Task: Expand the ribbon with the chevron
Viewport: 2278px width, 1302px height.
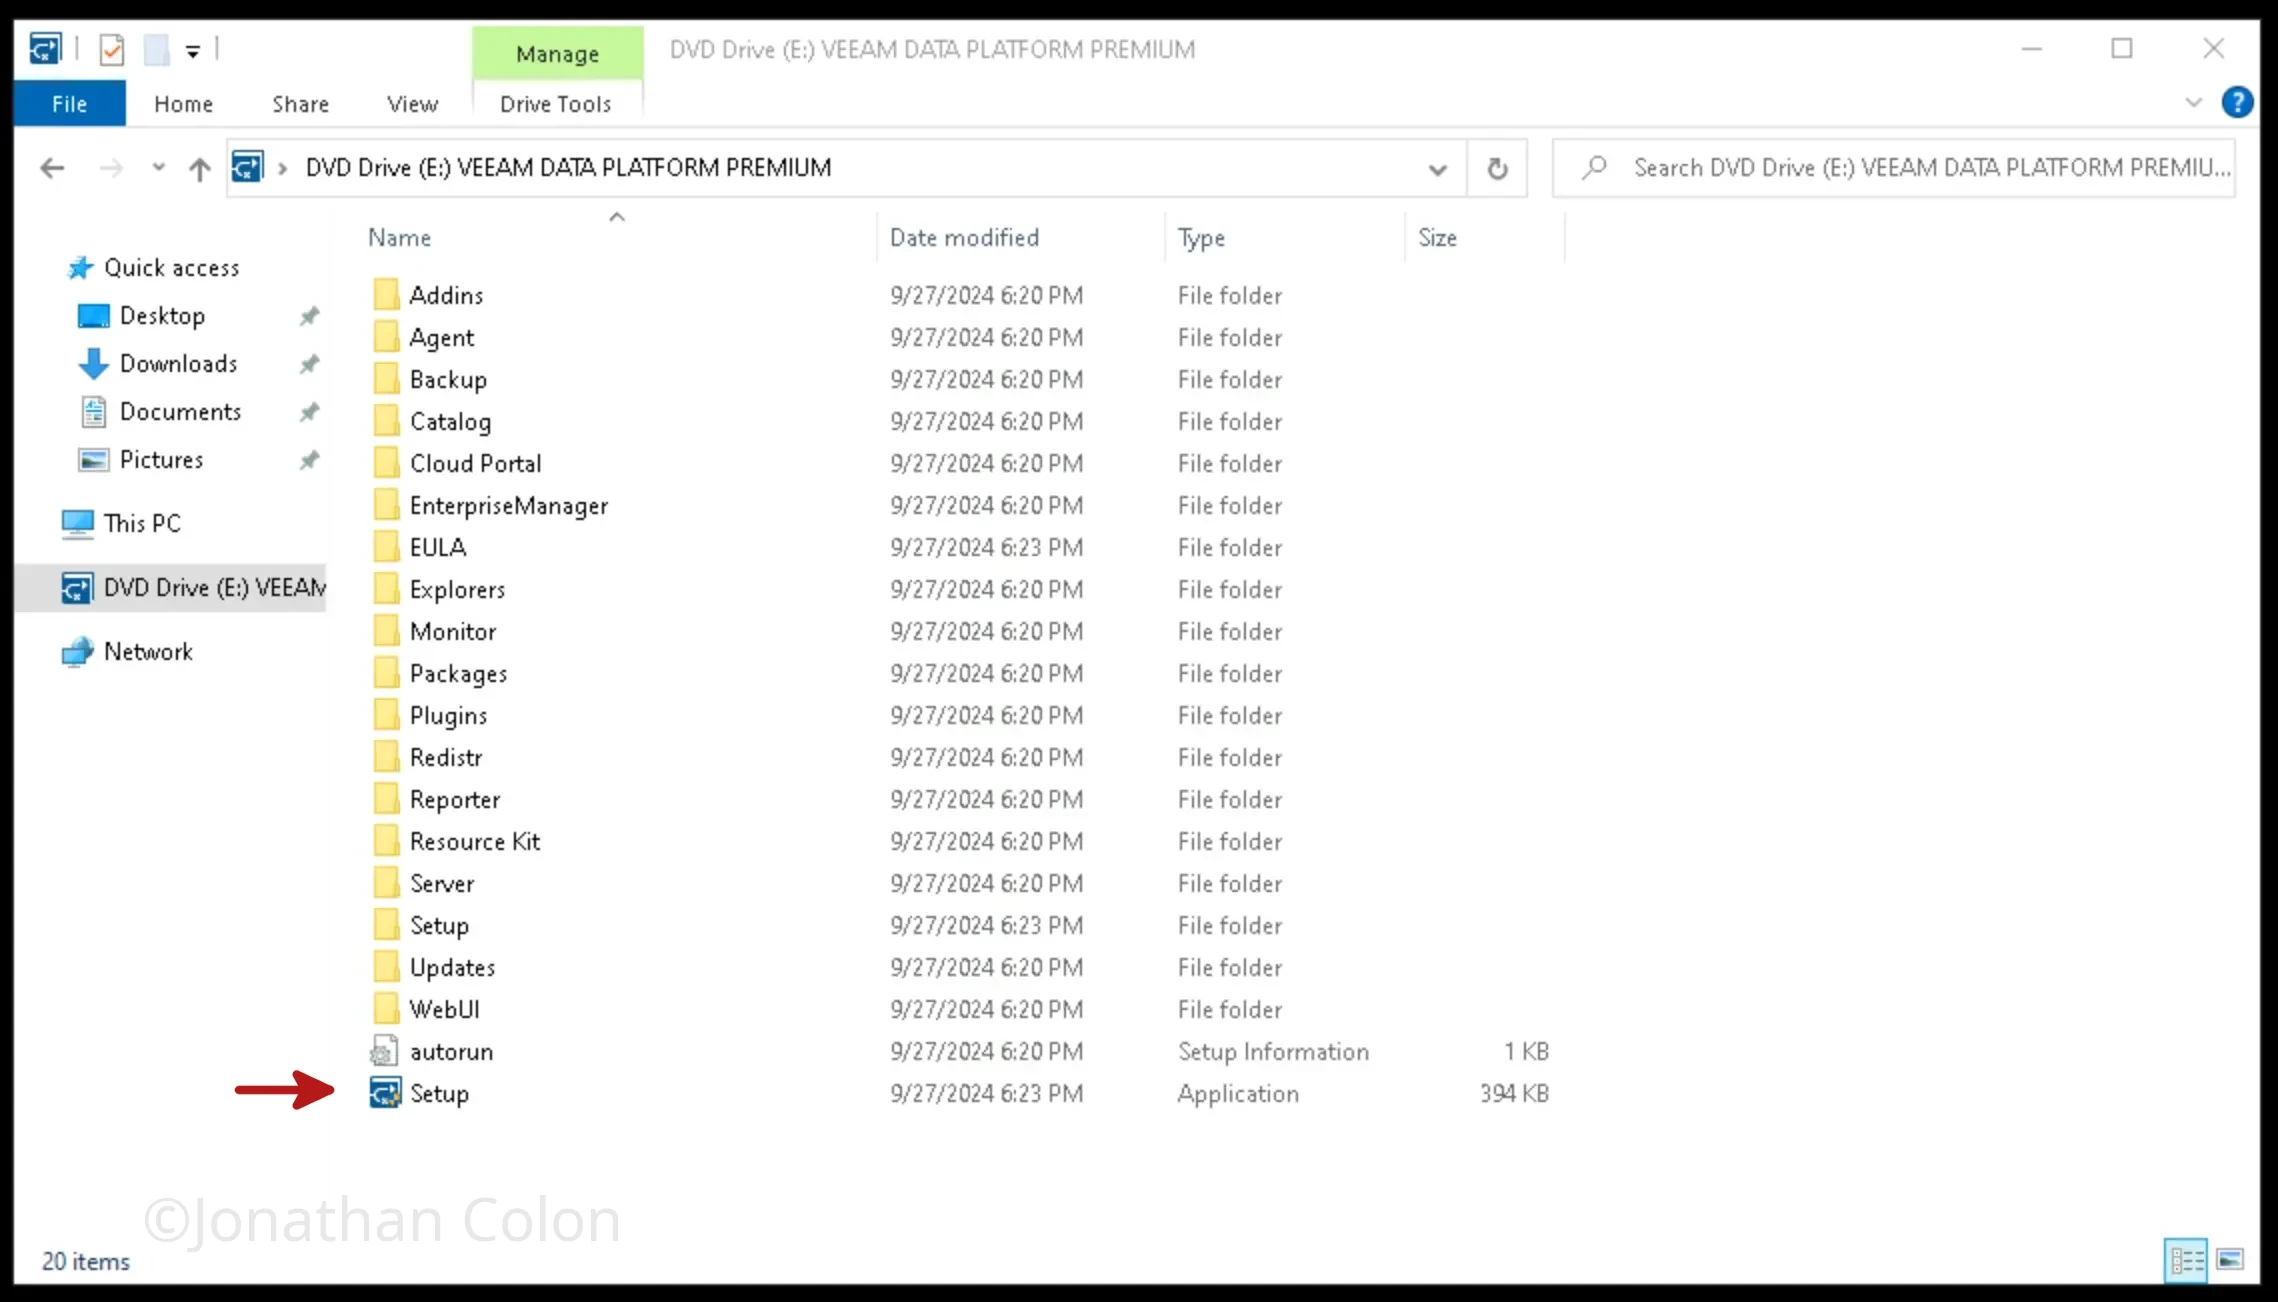Action: tap(2194, 102)
